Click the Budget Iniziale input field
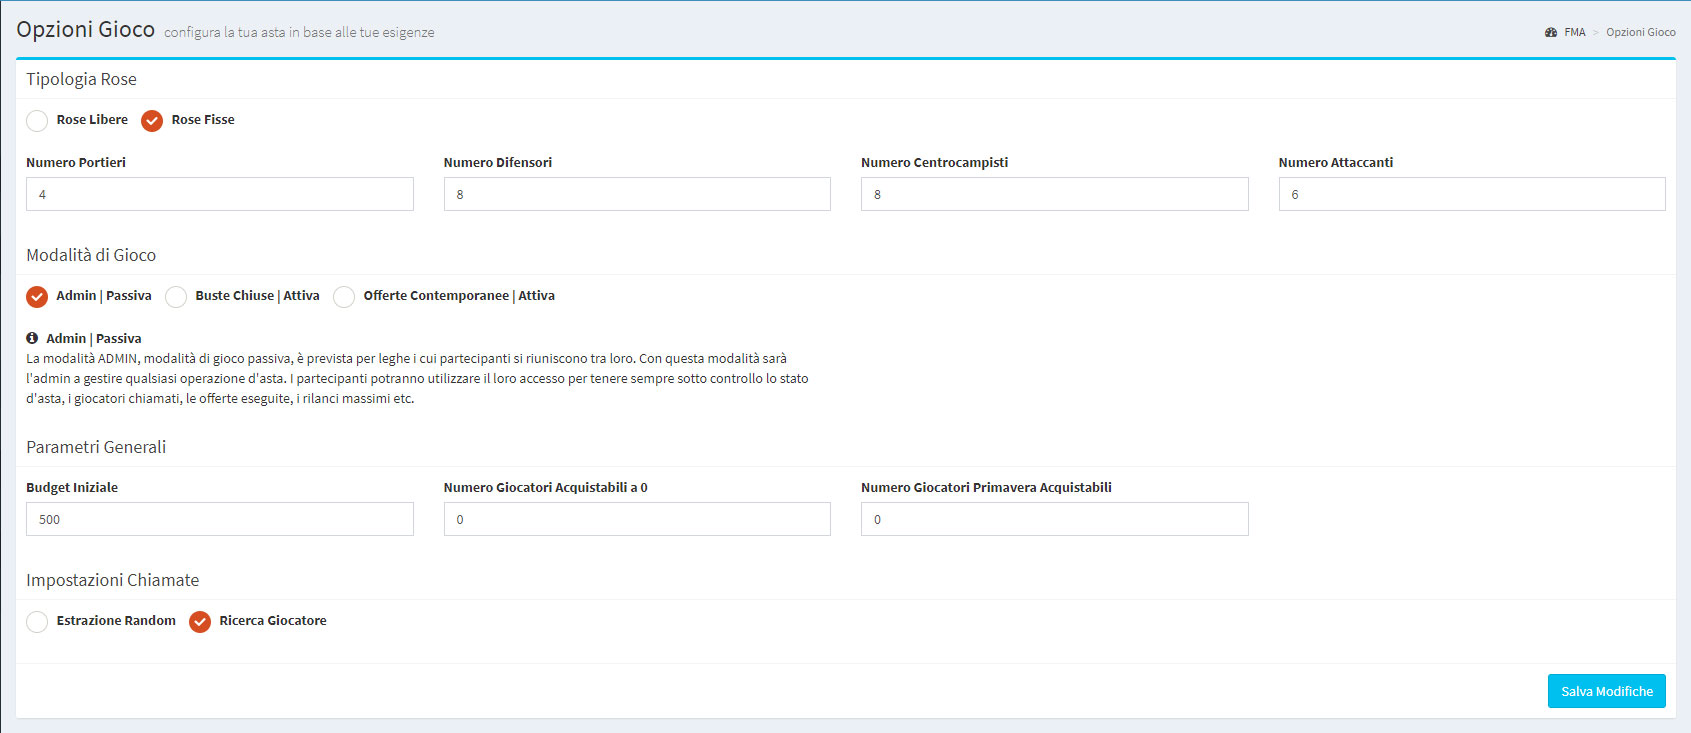This screenshot has height=733, width=1691. [x=219, y=519]
